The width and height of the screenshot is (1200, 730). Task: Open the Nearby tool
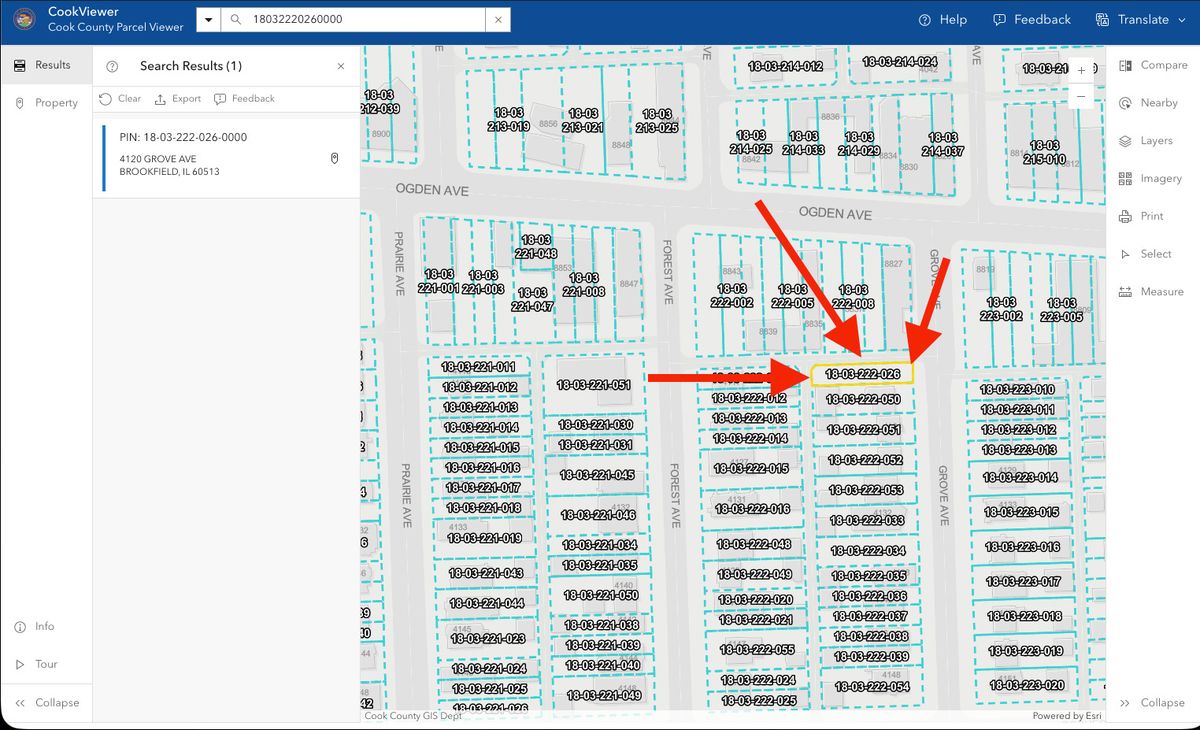[1147, 103]
